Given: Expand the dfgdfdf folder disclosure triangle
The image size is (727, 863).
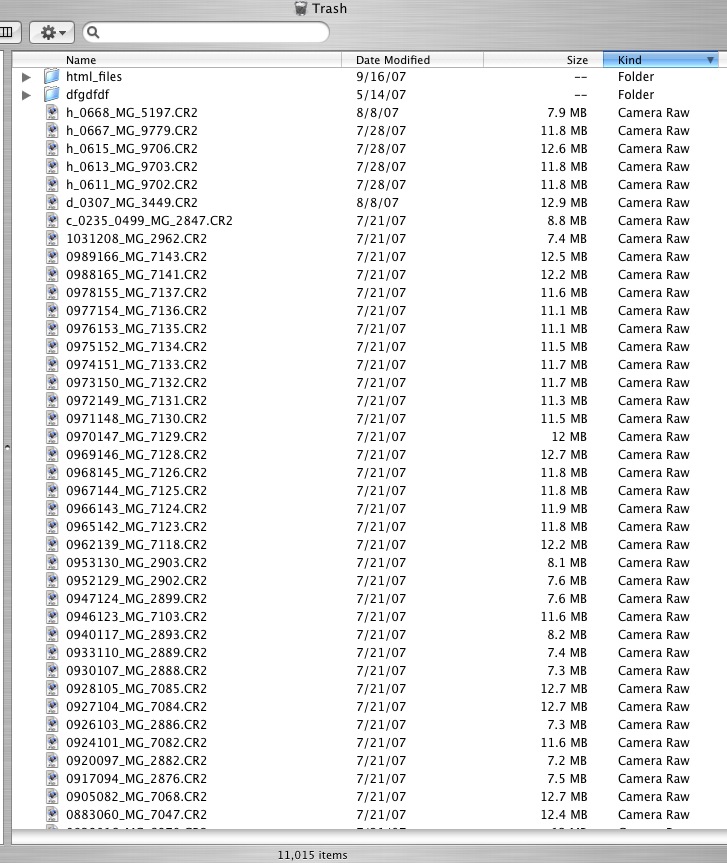Looking at the screenshot, I should coord(27,95).
